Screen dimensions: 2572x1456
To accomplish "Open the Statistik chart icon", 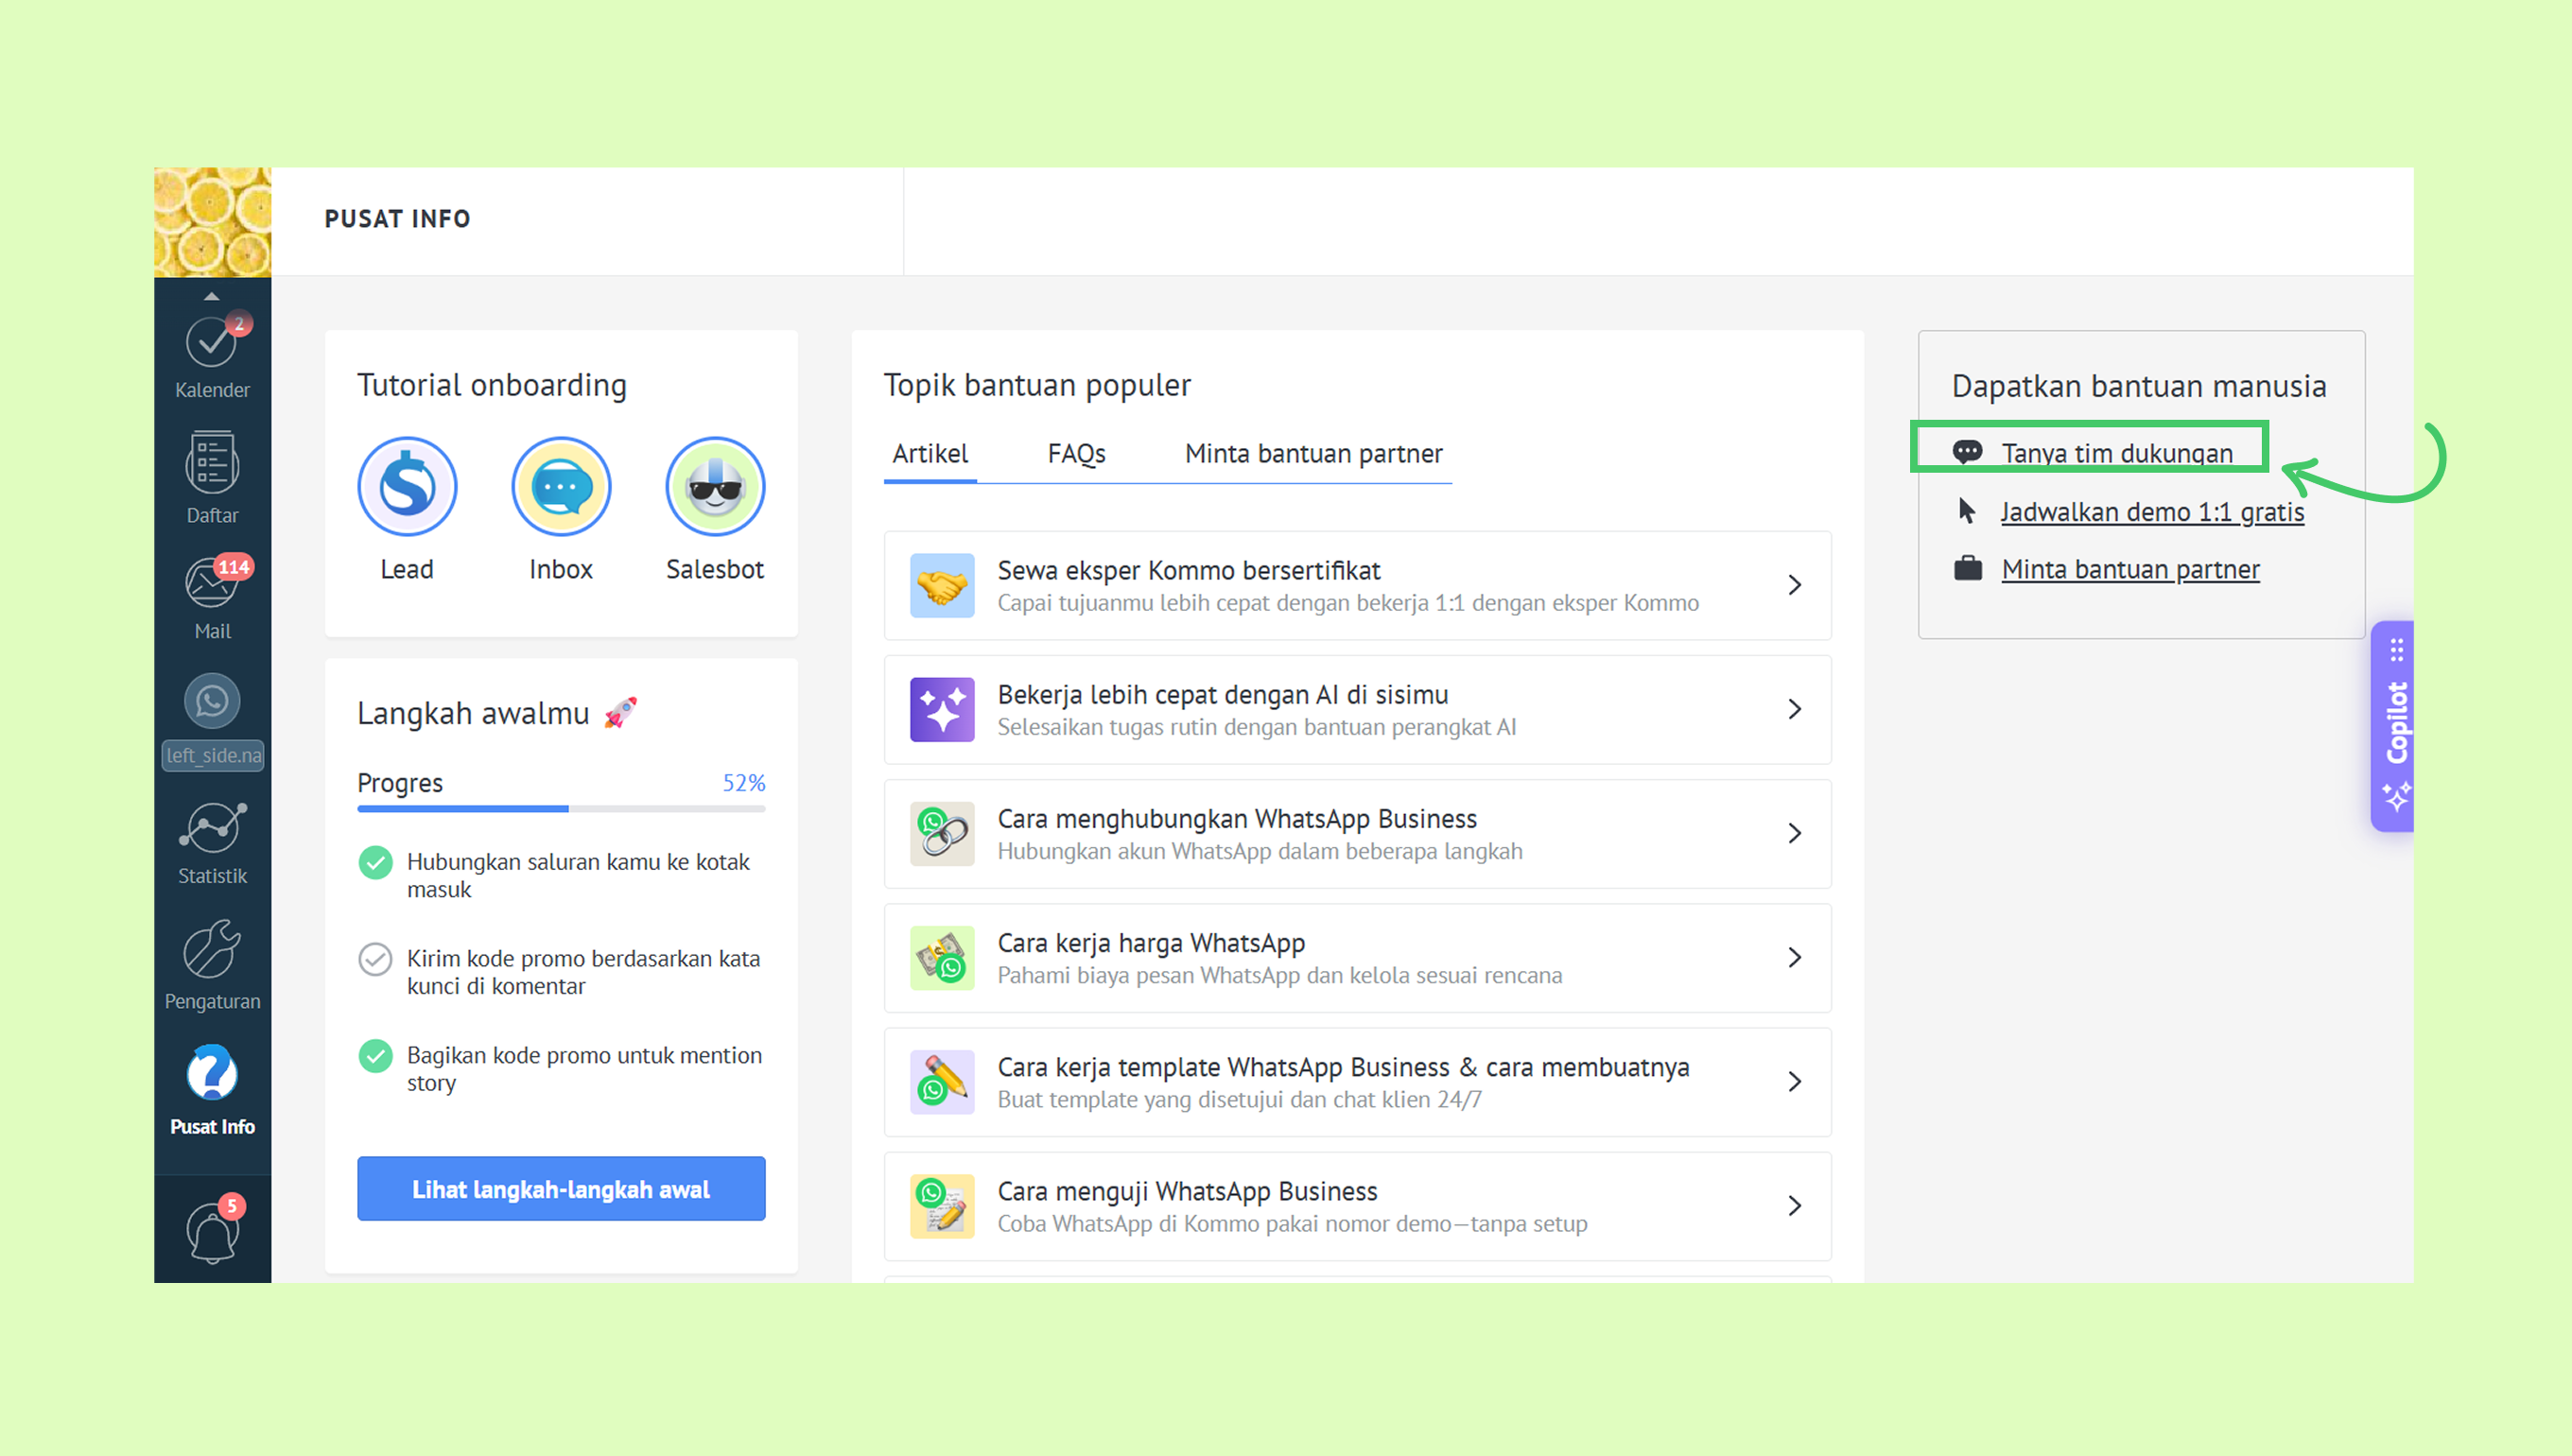I will (x=211, y=828).
